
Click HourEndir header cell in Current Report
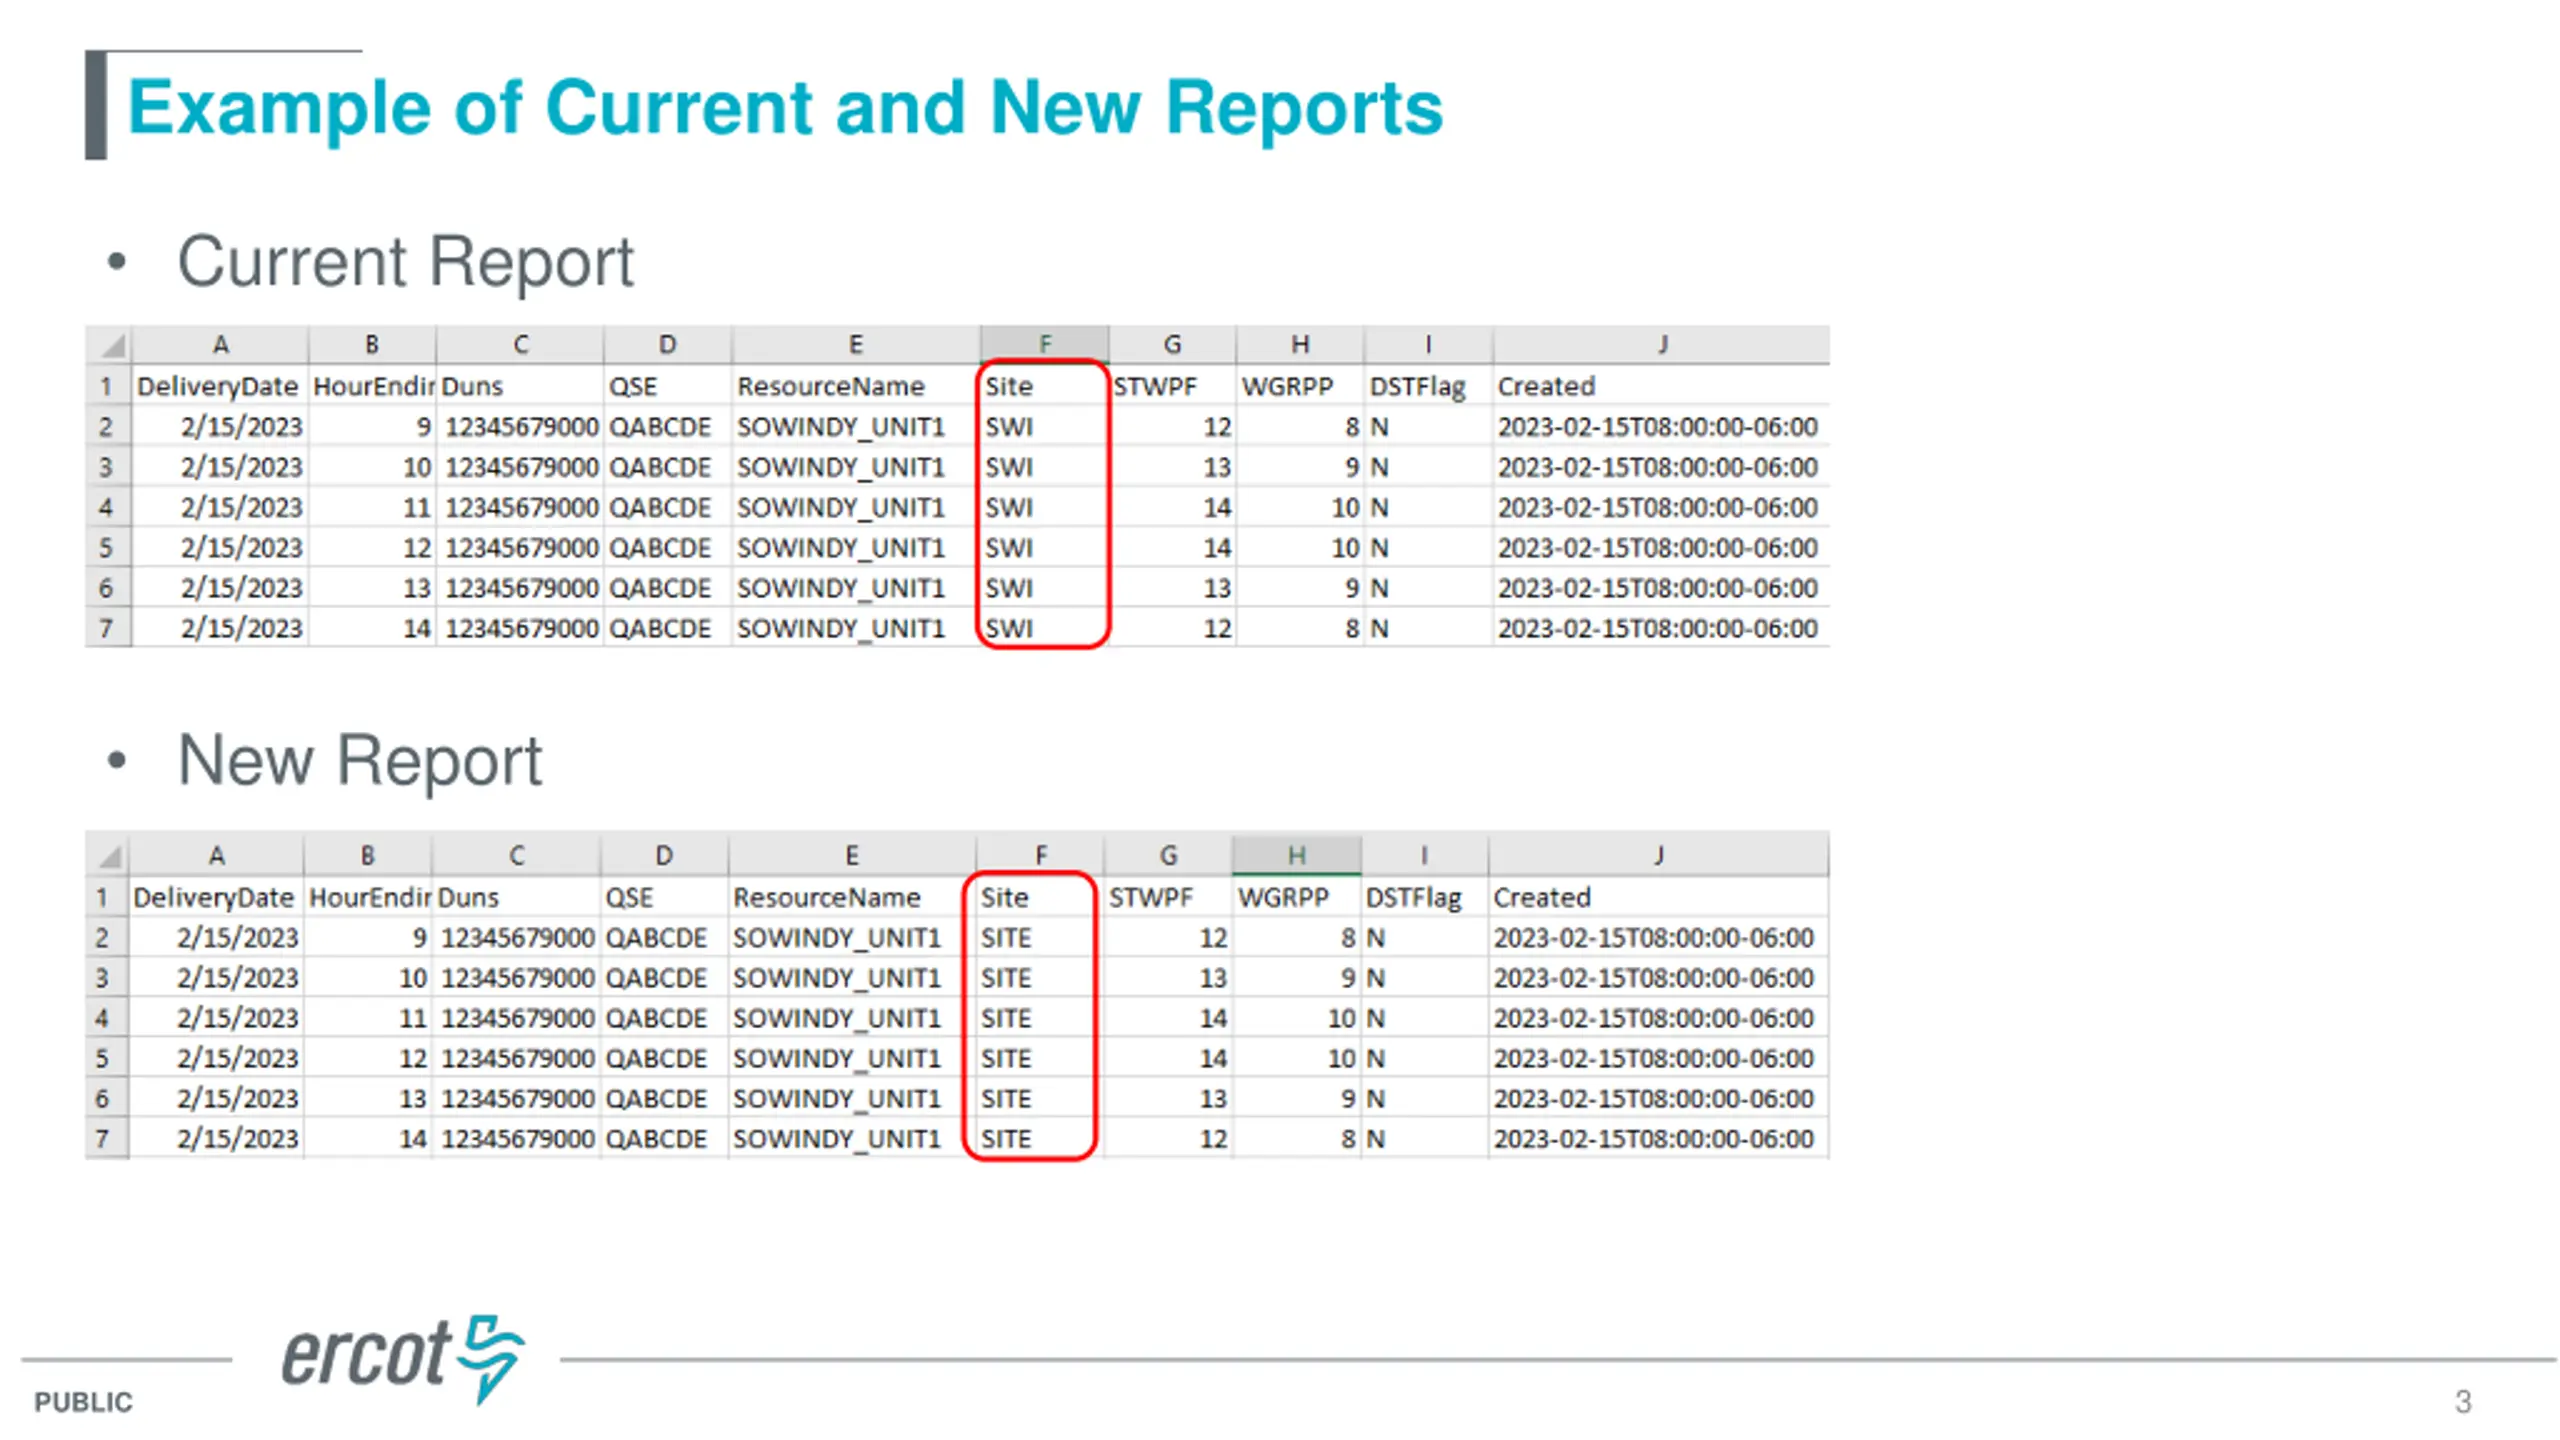tap(372, 386)
